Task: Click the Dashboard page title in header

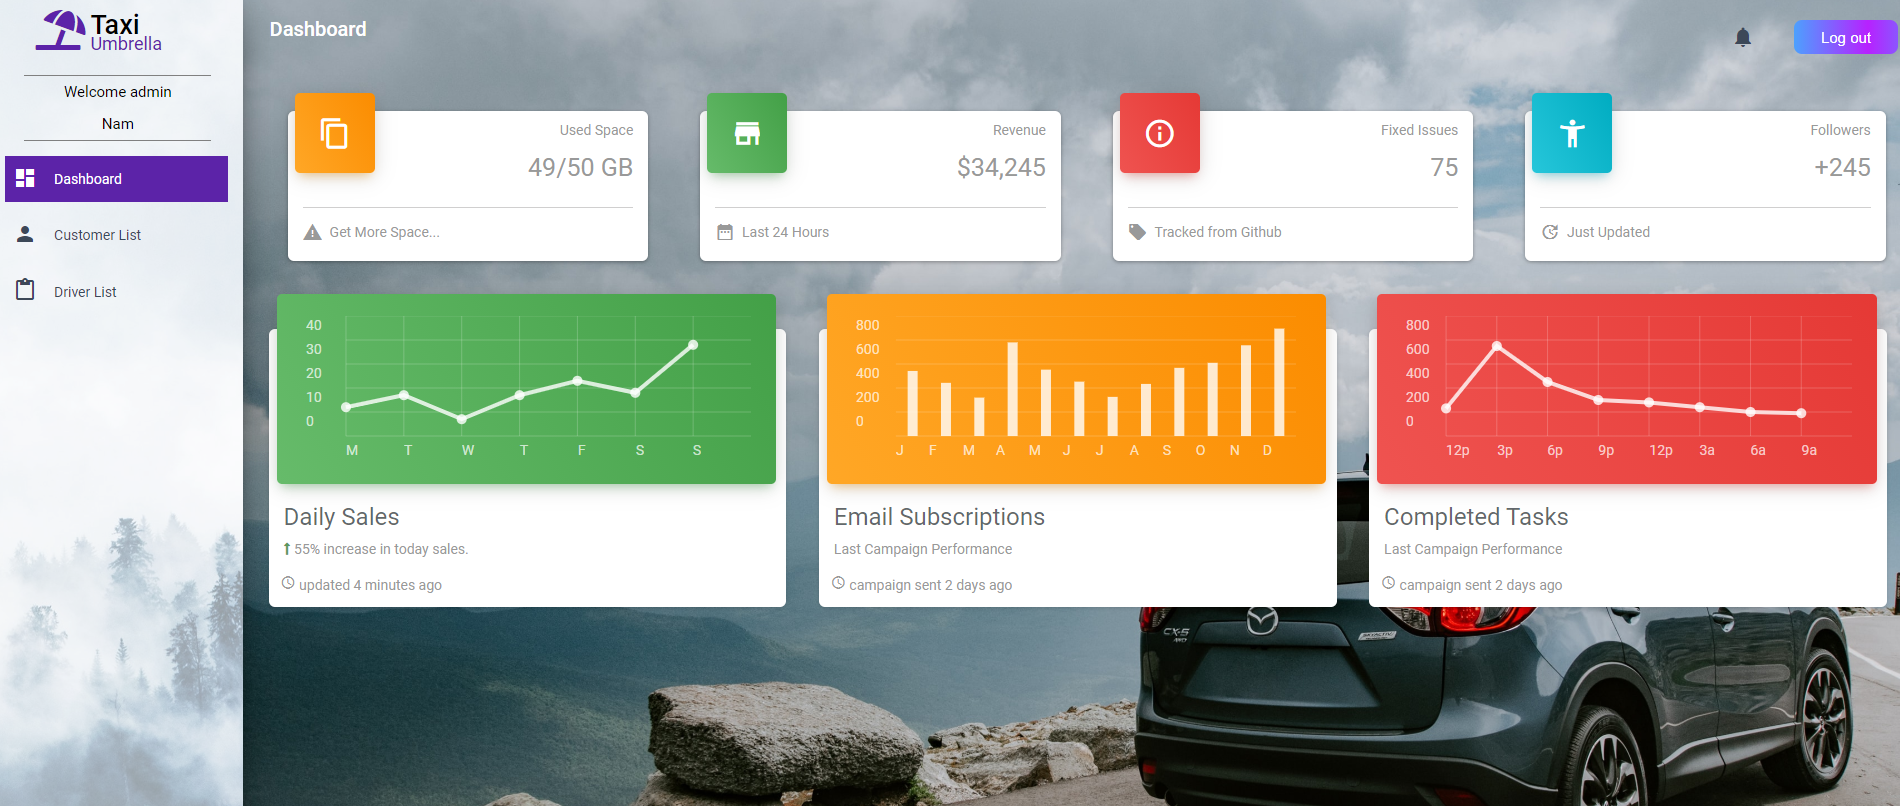Action: click(x=318, y=29)
